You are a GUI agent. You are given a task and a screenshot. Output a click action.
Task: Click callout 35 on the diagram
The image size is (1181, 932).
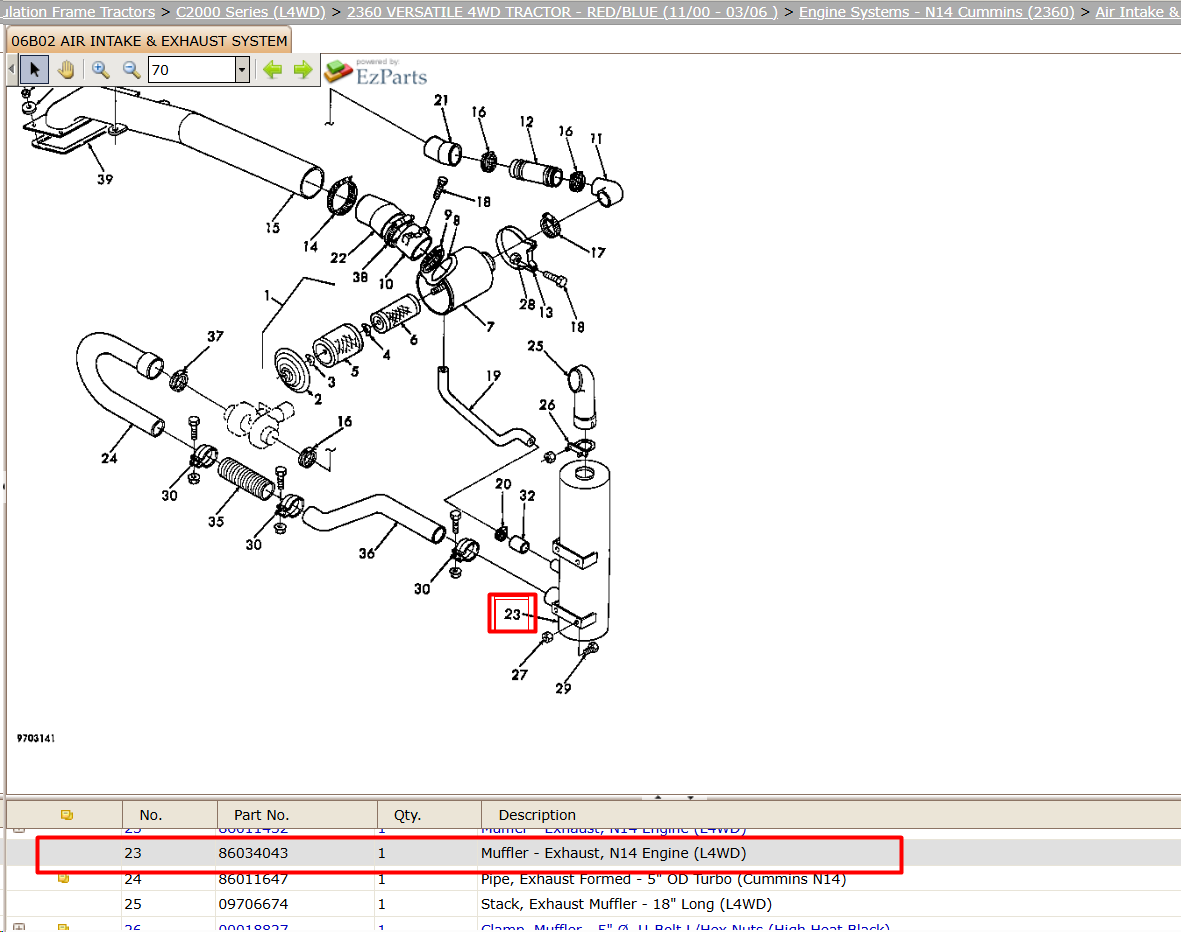(216, 521)
